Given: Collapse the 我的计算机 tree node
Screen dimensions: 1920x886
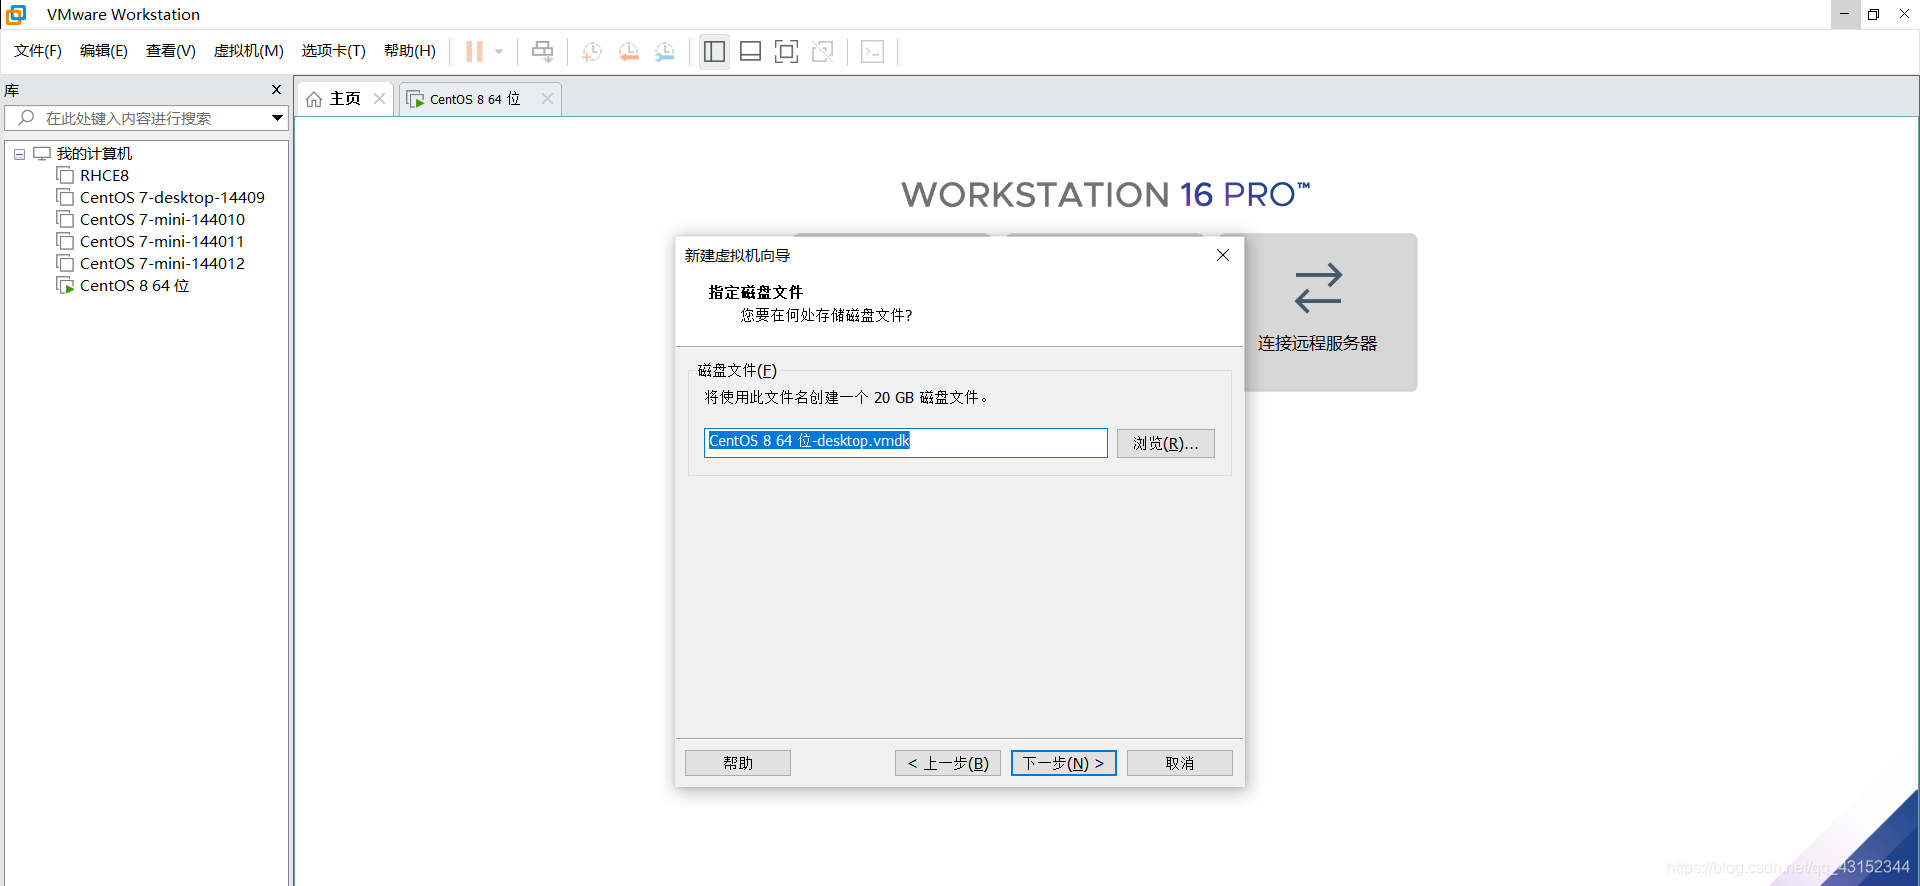Looking at the screenshot, I should click(x=19, y=154).
